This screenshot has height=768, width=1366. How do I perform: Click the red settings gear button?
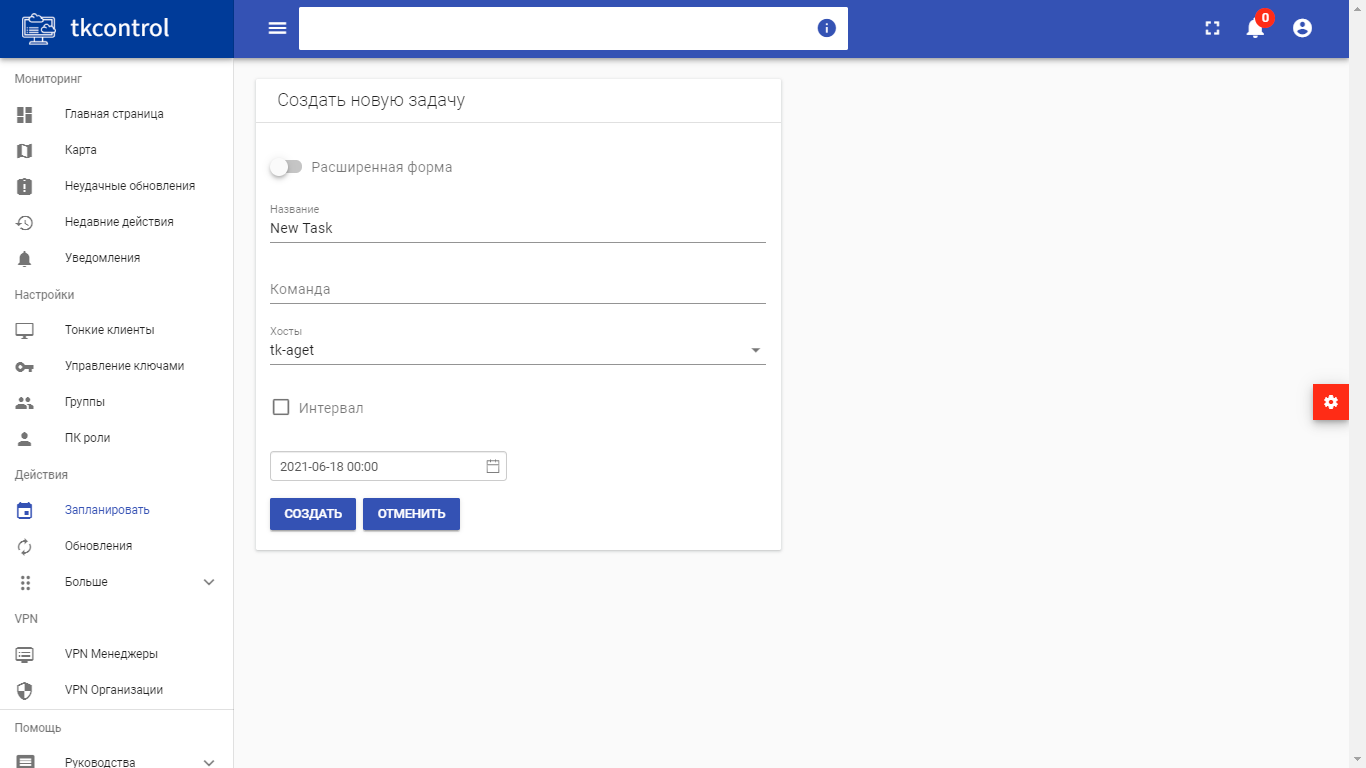coord(1330,402)
